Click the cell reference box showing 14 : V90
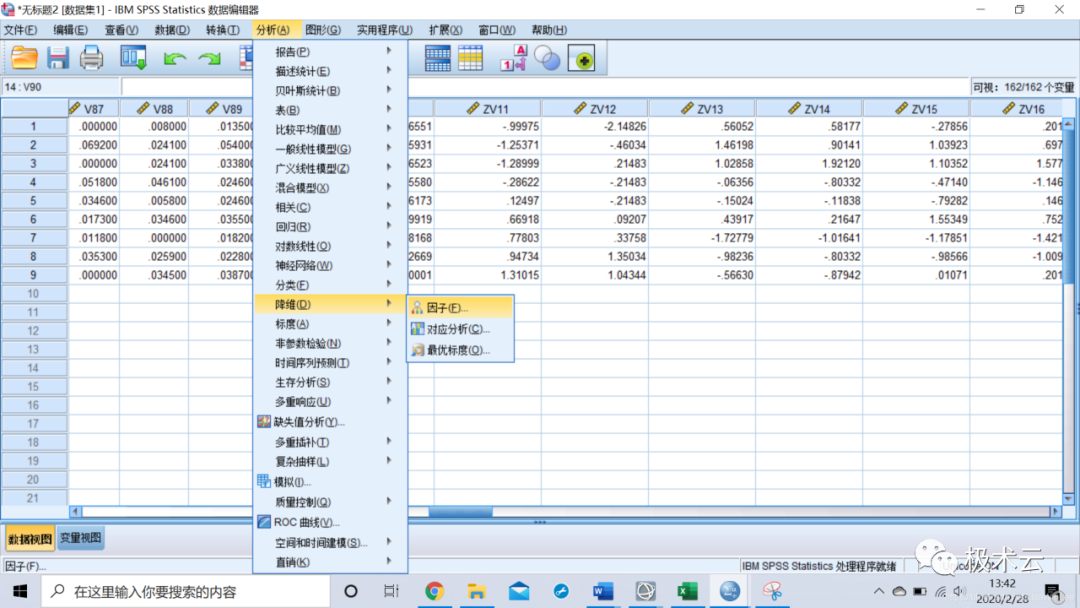This screenshot has height=608, width=1080. click(61, 87)
